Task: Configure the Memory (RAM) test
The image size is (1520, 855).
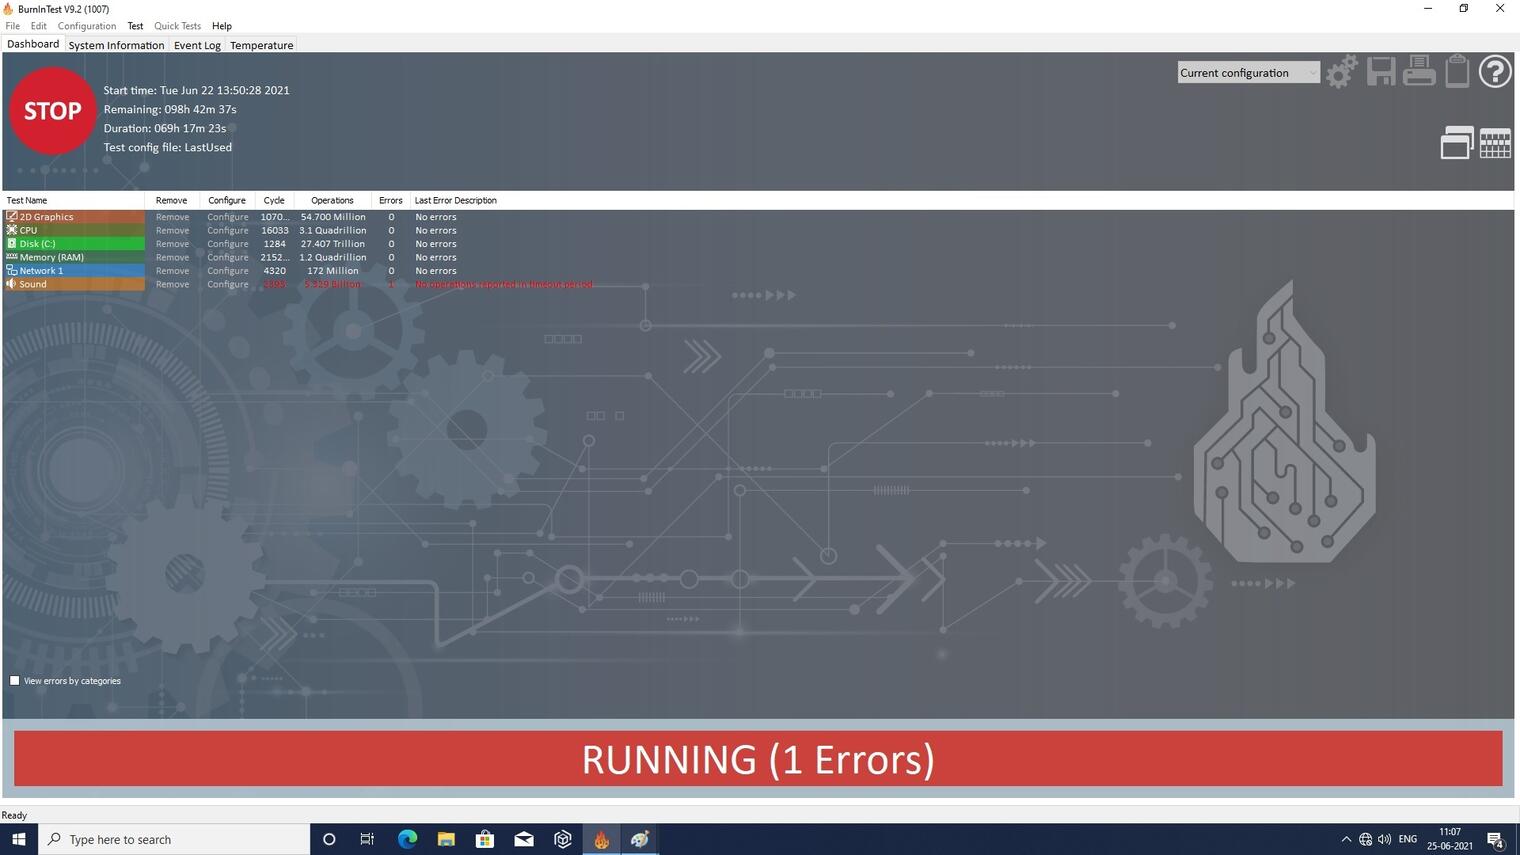Action: (x=228, y=257)
